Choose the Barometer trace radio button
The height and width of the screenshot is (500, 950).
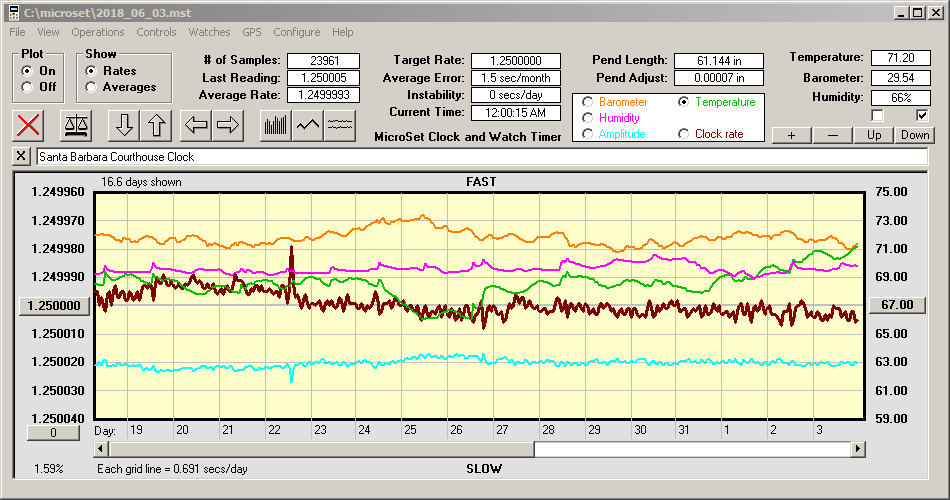tap(588, 102)
